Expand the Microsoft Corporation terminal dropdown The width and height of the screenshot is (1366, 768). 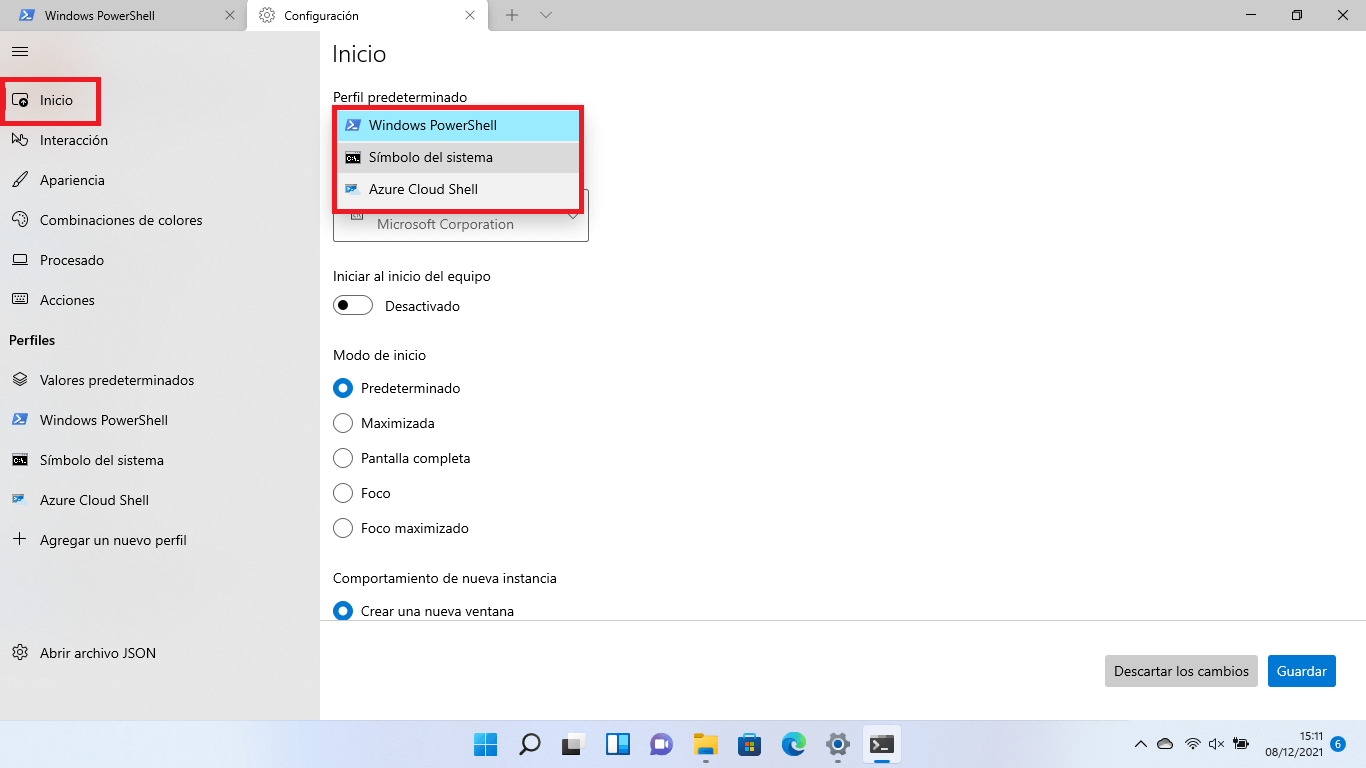pyautogui.click(x=461, y=224)
